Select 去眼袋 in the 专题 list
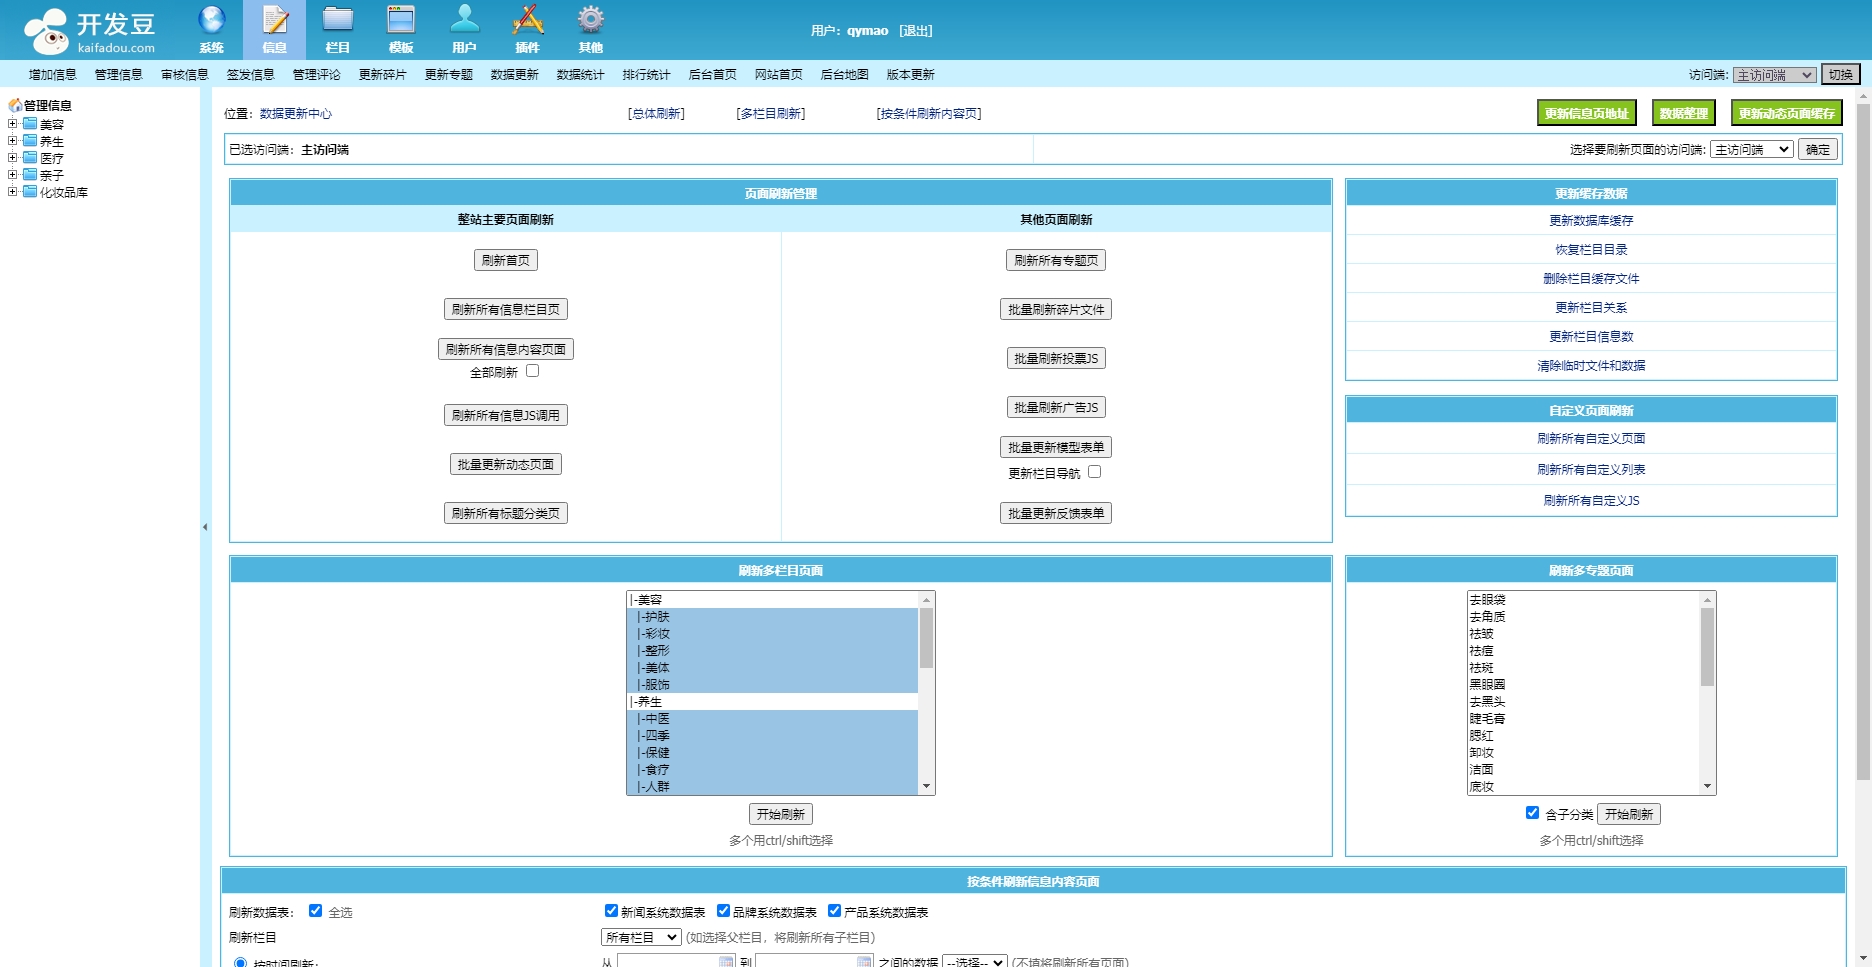Image resolution: width=1872 pixels, height=967 pixels. point(1487,600)
